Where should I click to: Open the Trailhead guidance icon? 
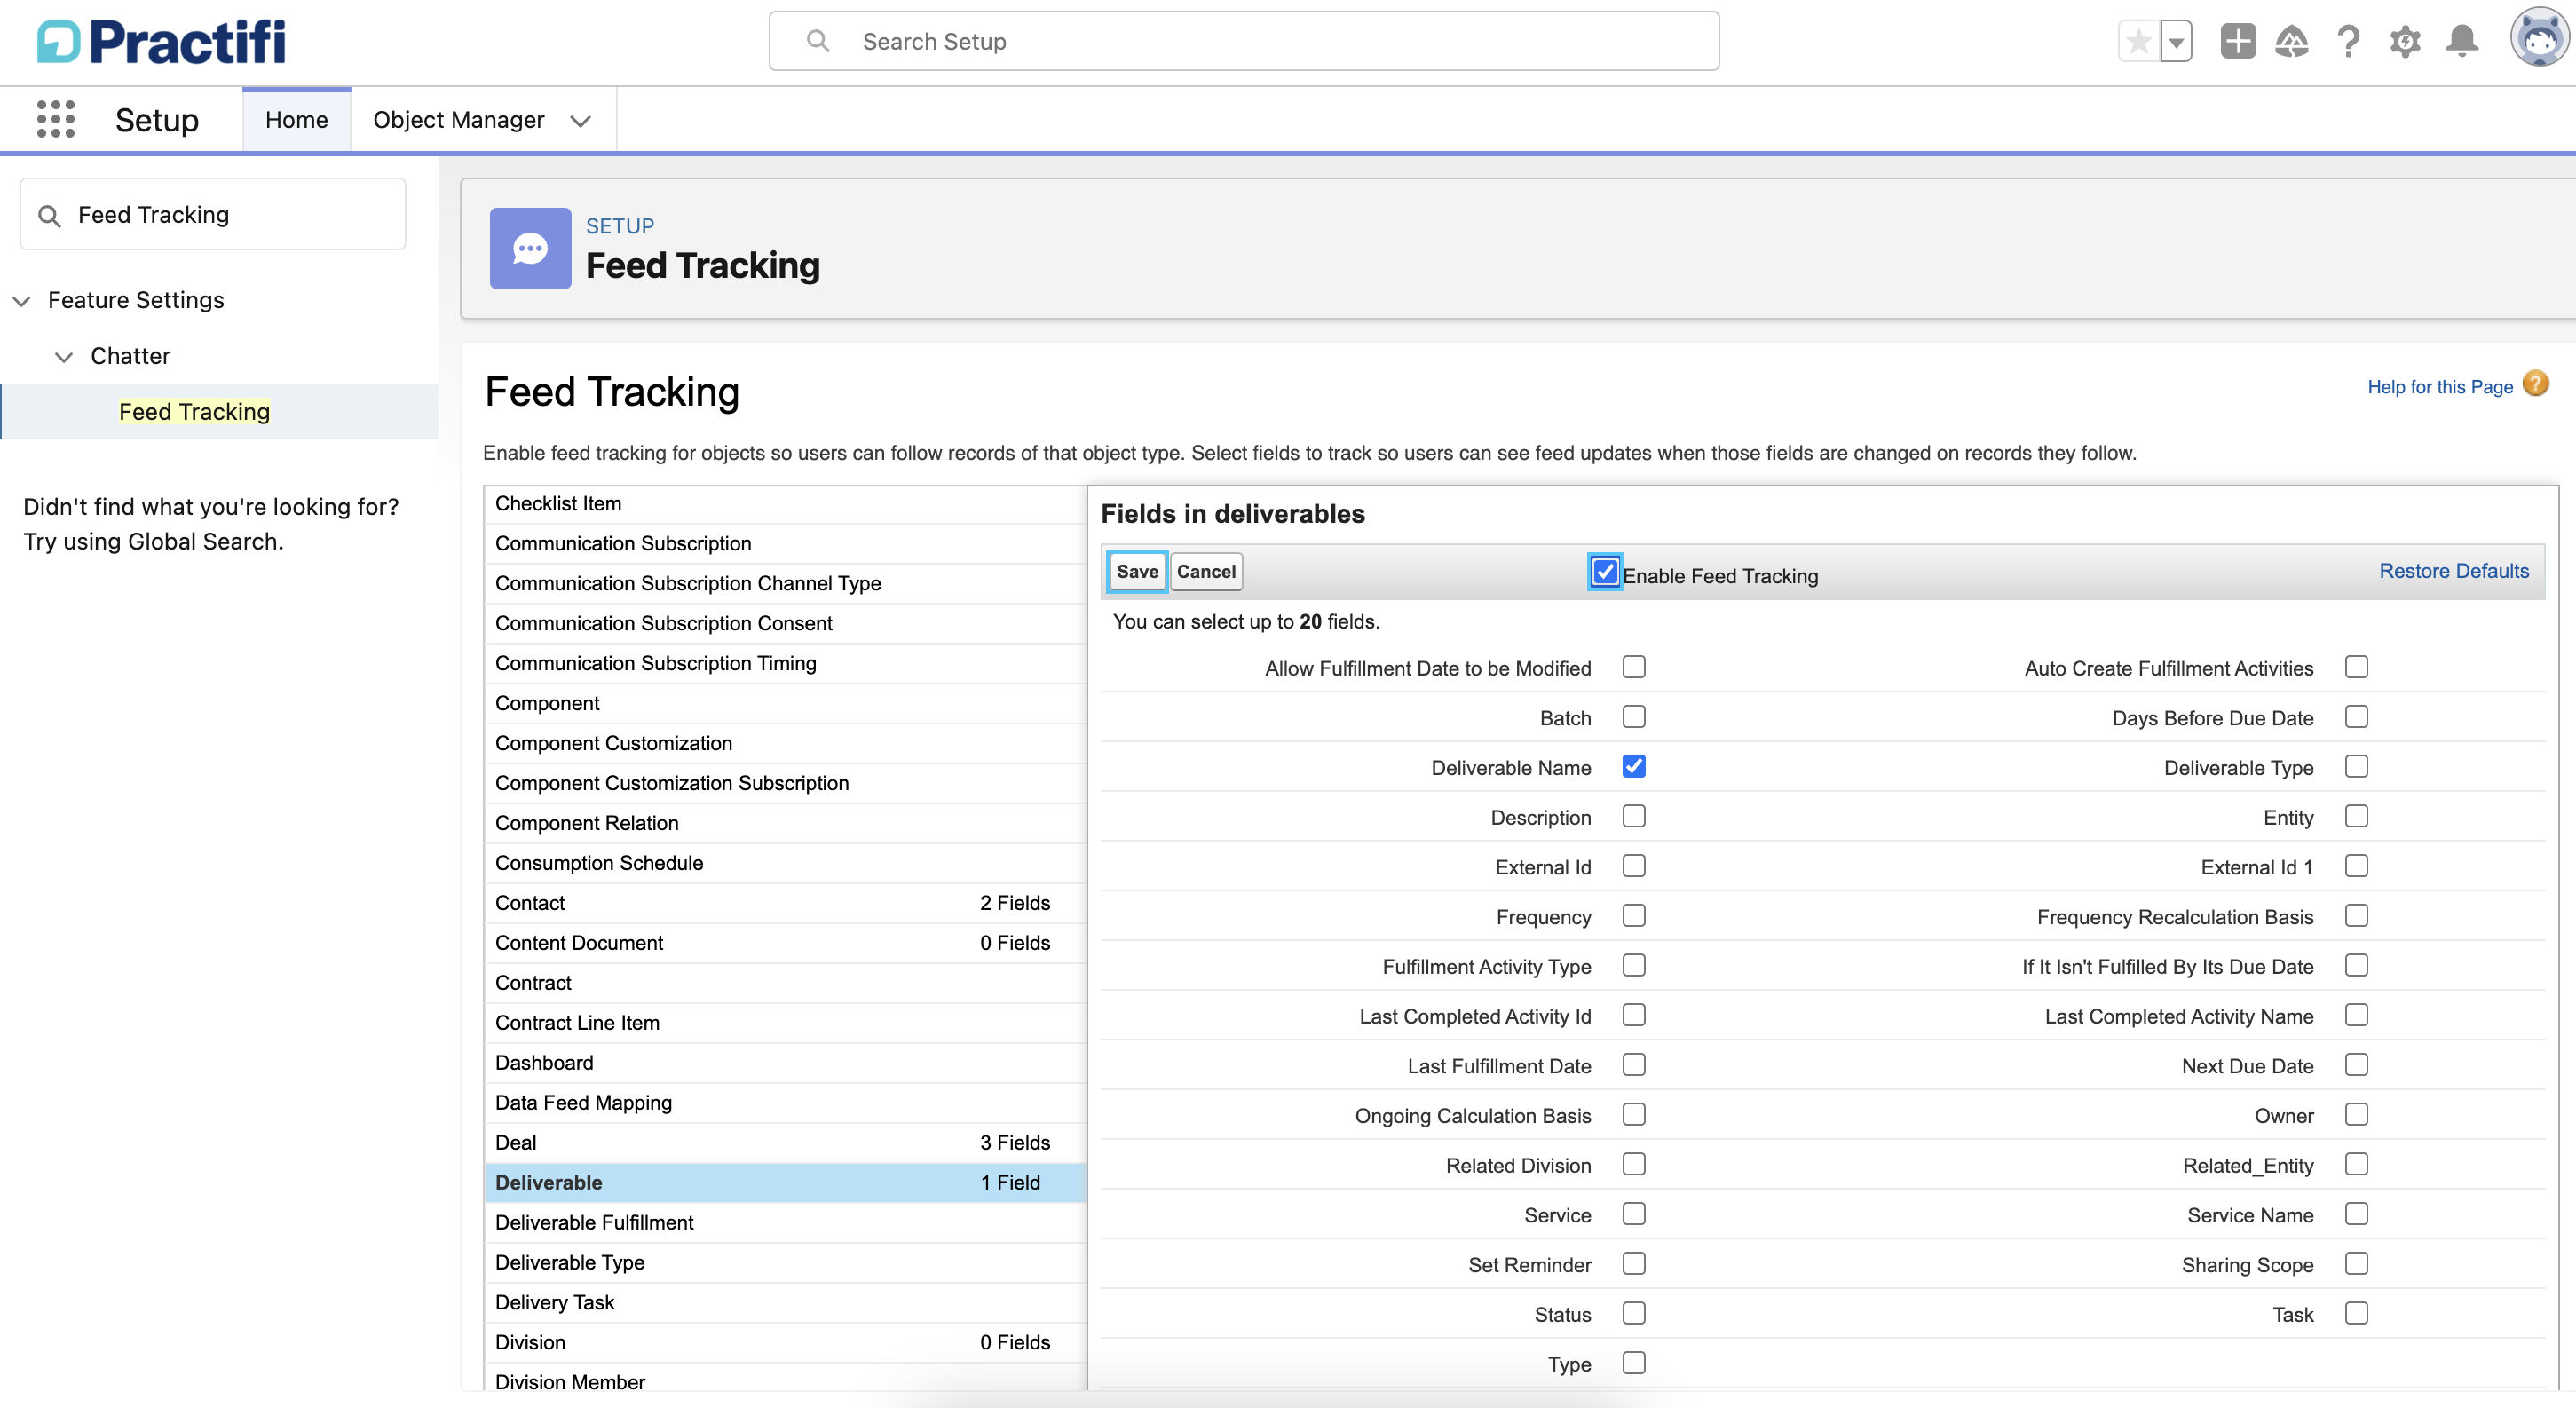pyautogui.click(x=2291, y=42)
